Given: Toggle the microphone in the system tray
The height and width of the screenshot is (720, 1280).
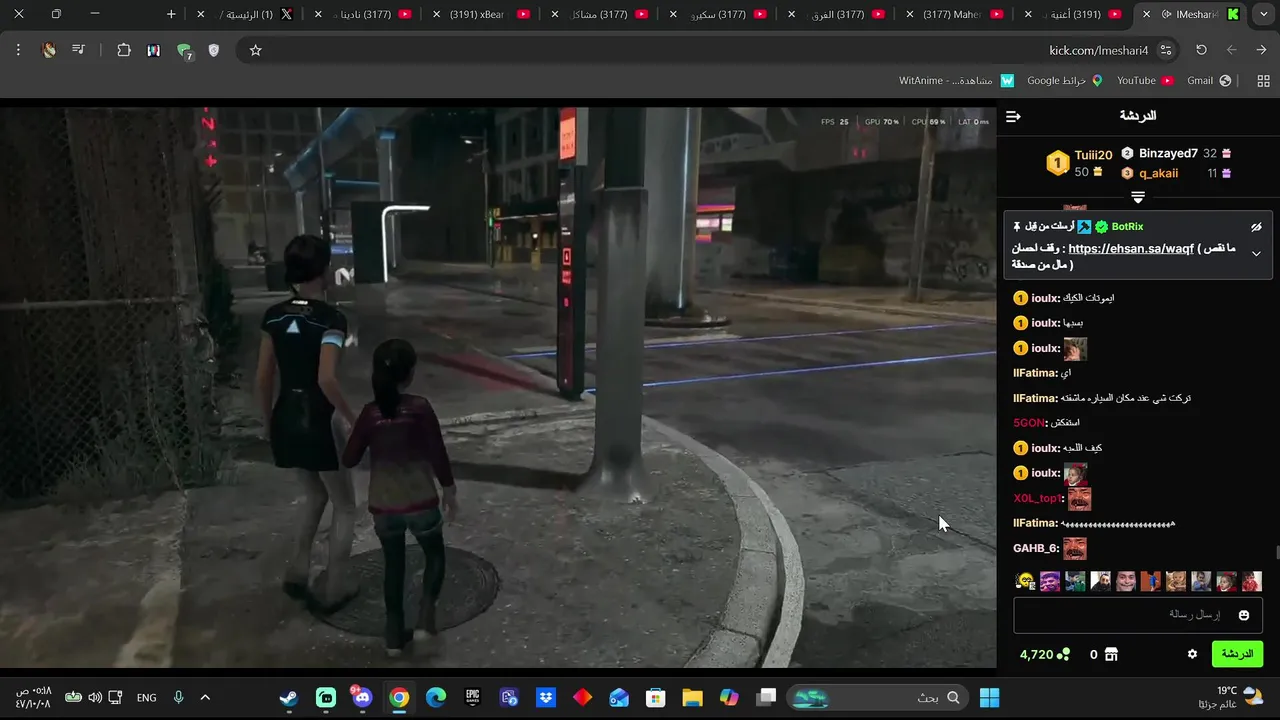Looking at the screenshot, I should pyautogui.click(x=179, y=697).
